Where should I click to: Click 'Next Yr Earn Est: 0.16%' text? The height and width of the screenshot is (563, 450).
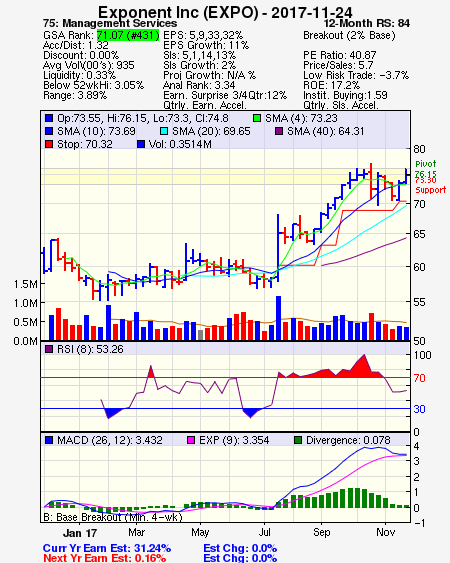(105, 558)
